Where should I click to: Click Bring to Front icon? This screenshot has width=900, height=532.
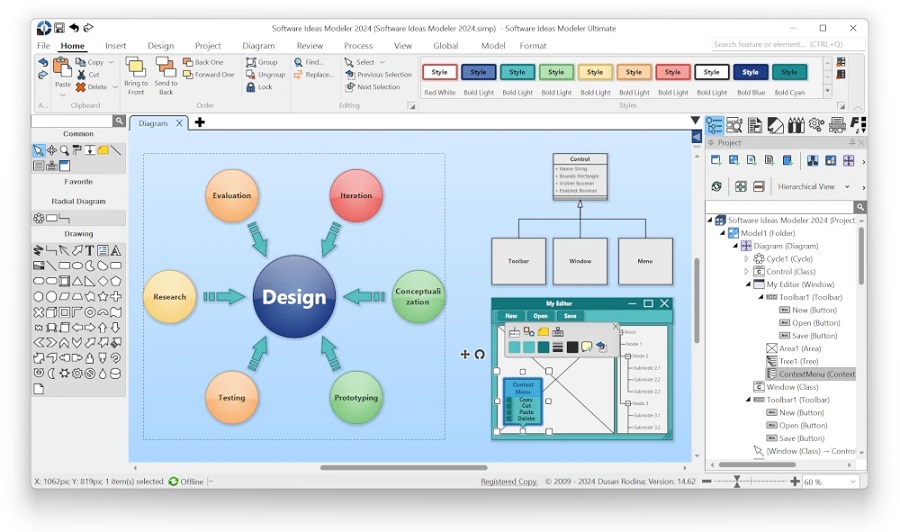point(135,67)
